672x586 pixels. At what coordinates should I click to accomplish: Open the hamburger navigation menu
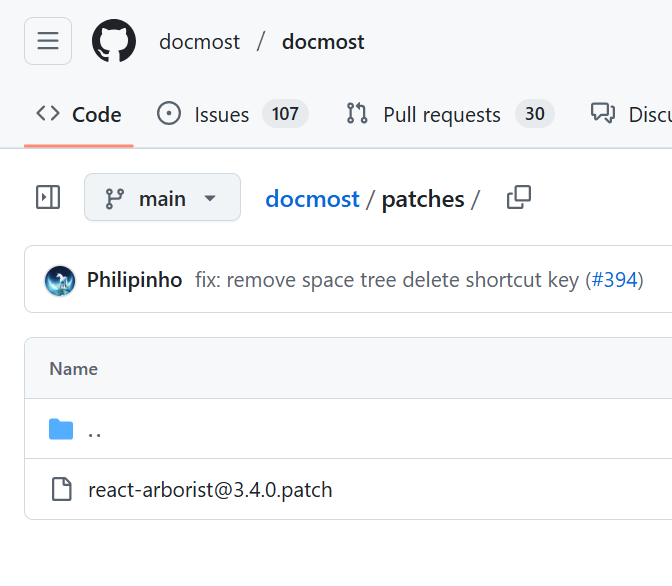(x=48, y=41)
